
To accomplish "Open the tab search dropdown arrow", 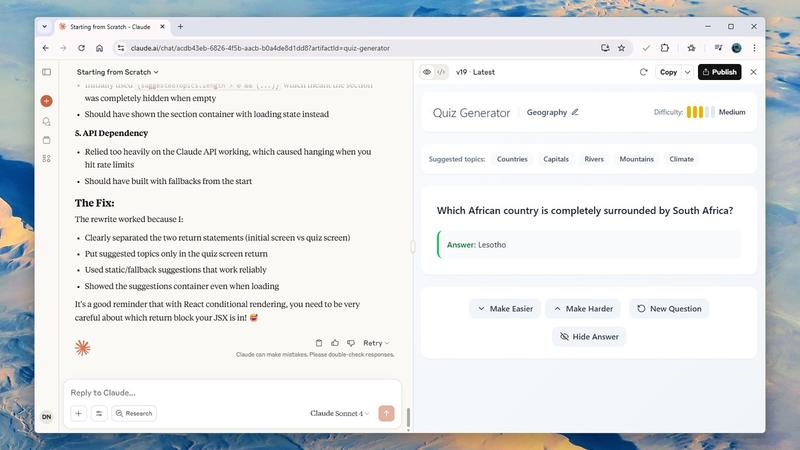I will point(44,27).
